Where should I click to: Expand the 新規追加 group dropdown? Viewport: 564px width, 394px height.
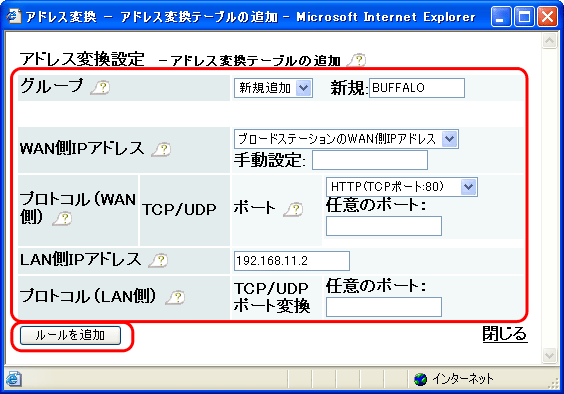tap(273, 88)
